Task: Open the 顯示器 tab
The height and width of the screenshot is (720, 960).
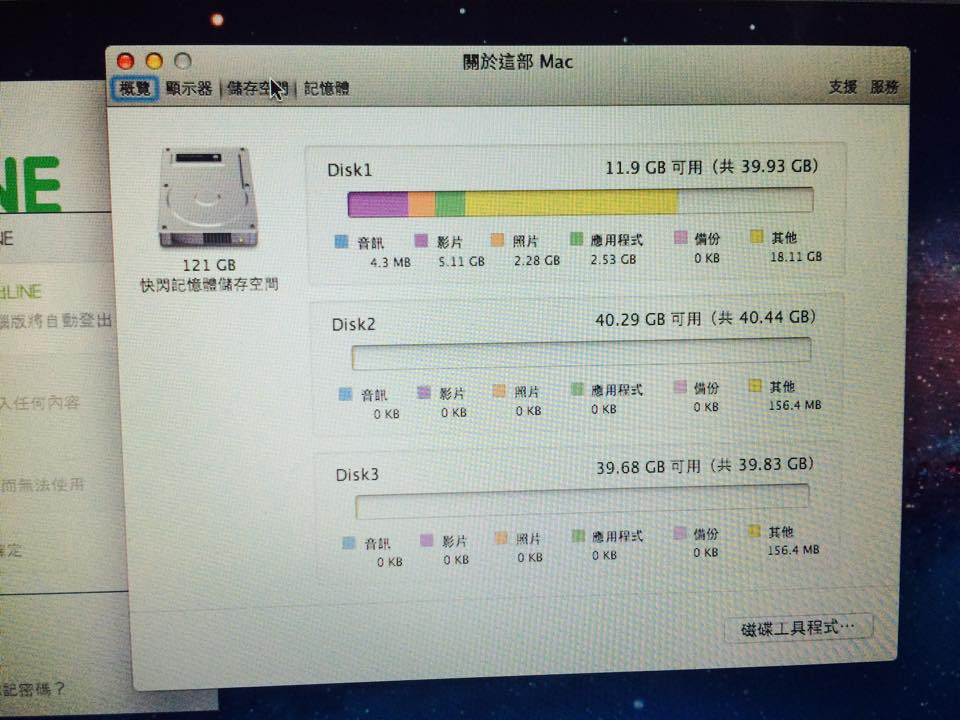Action: (189, 89)
